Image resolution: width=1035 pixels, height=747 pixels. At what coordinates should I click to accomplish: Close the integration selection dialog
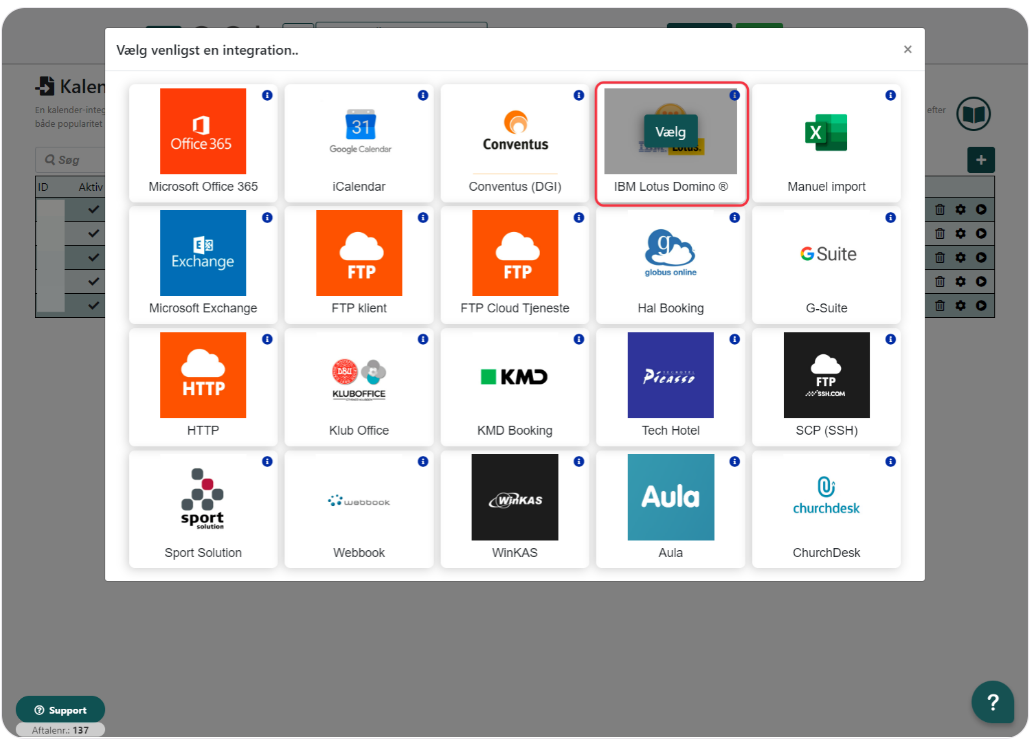point(908,49)
